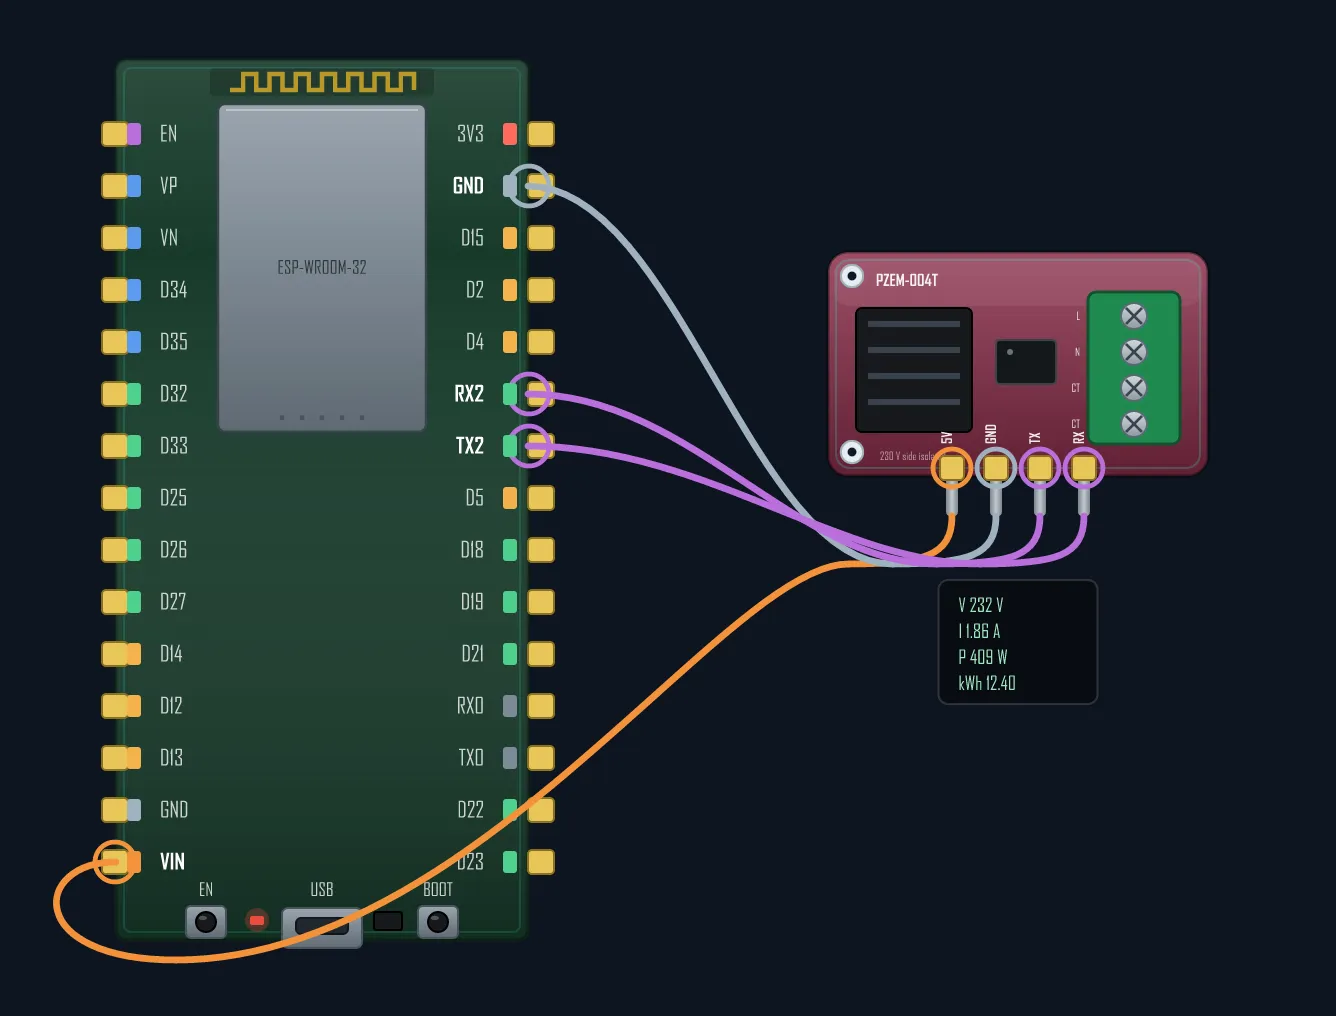Click the D26 pin pad
This screenshot has height=1016, width=1336.
click(115, 550)
